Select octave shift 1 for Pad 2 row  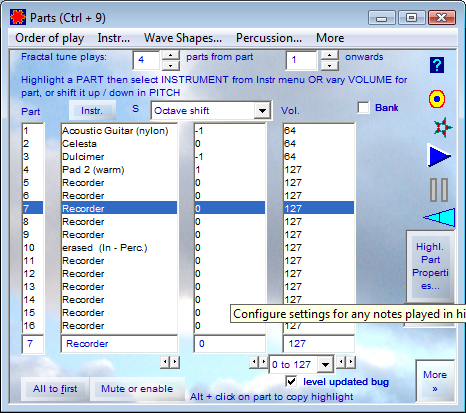coord(230,170)
